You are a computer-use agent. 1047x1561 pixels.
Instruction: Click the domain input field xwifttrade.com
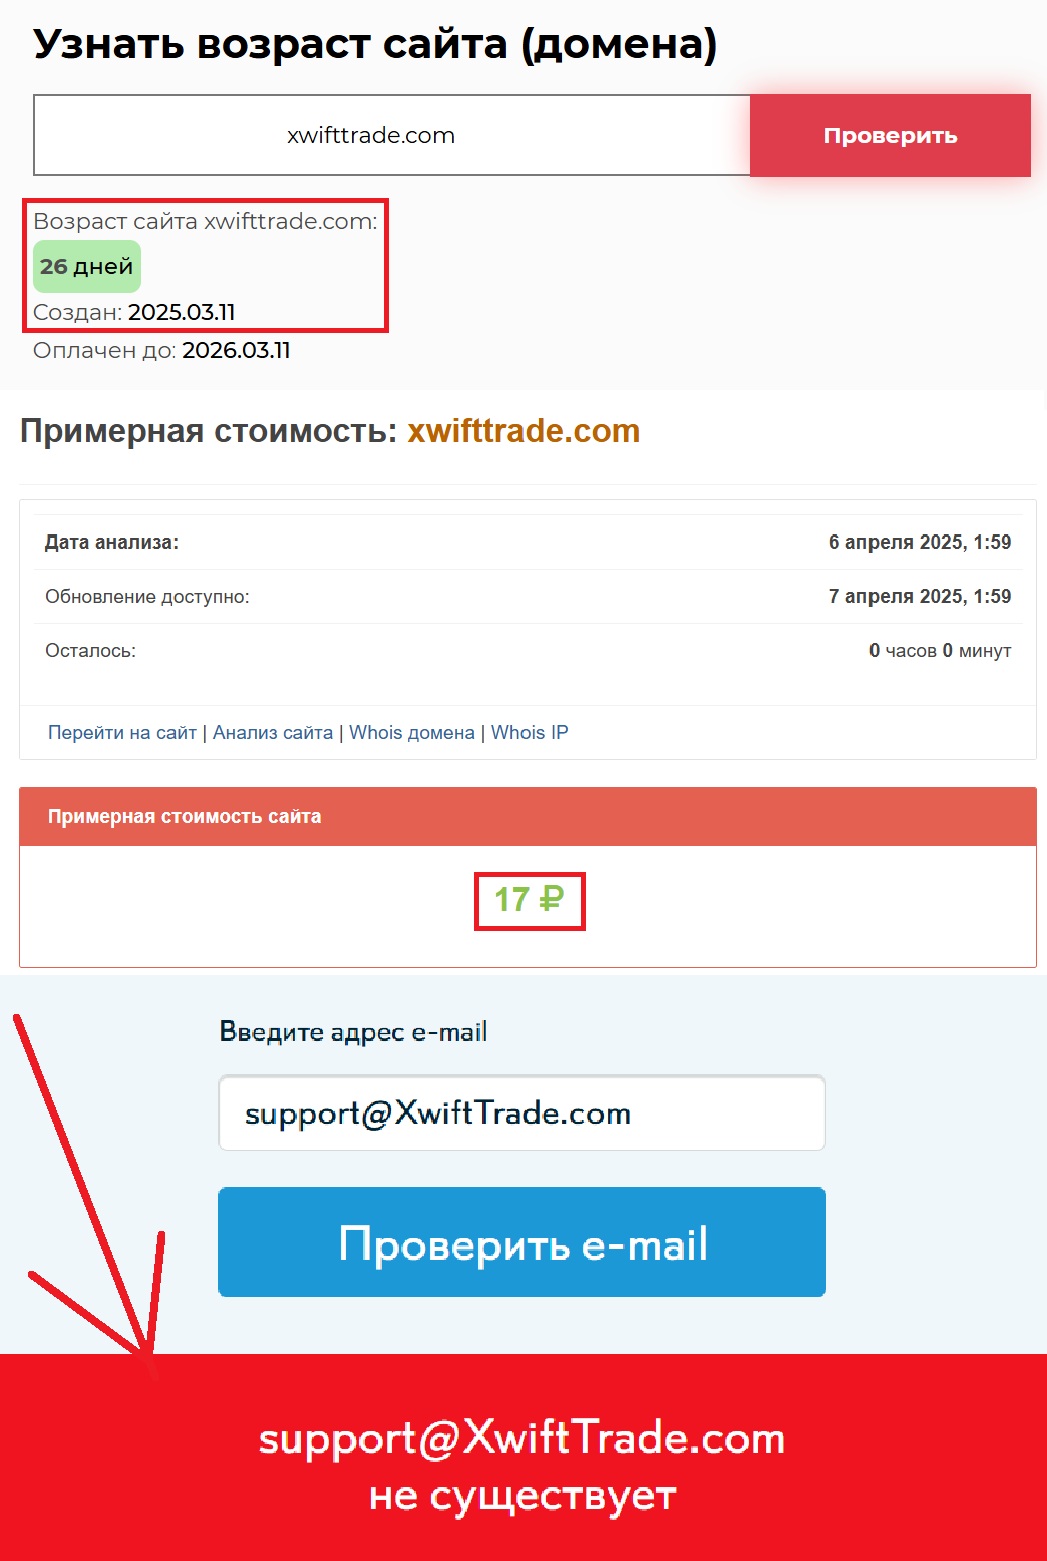pos(392,135)
